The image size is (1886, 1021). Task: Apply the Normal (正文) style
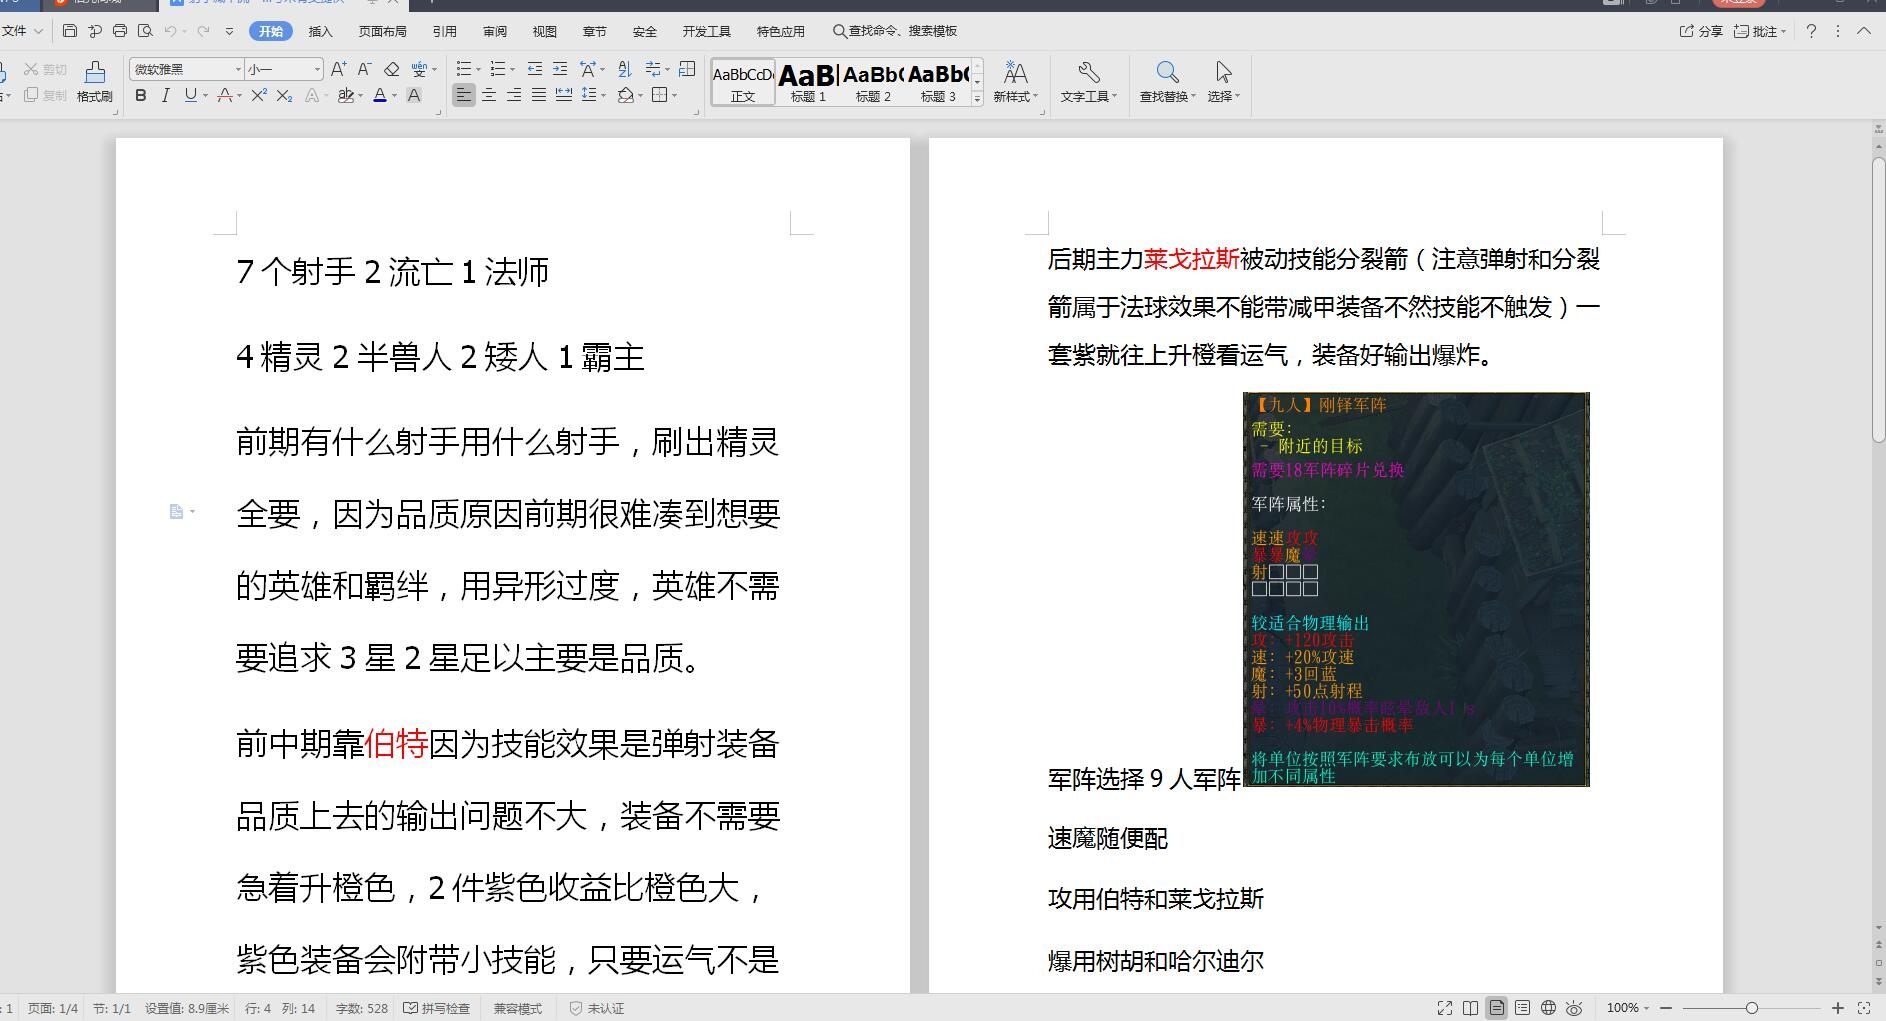click(743, 82)
